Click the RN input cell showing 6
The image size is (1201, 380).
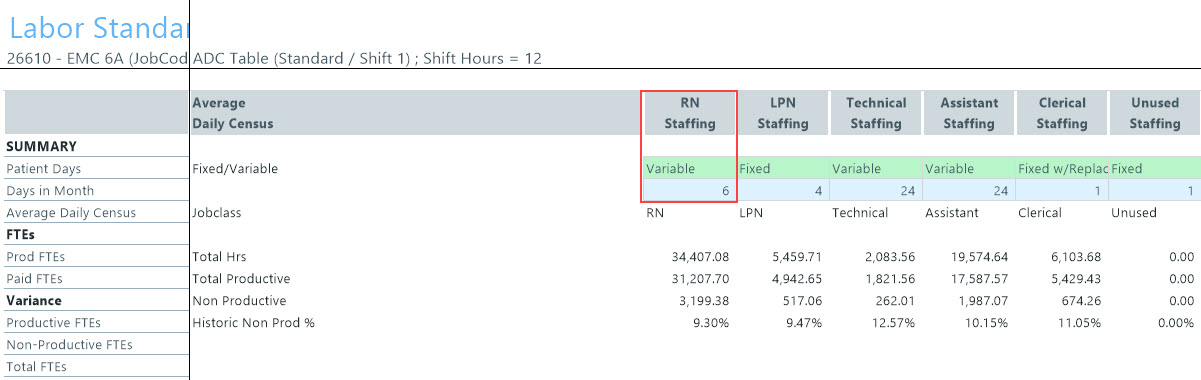[x=690, y=191]
